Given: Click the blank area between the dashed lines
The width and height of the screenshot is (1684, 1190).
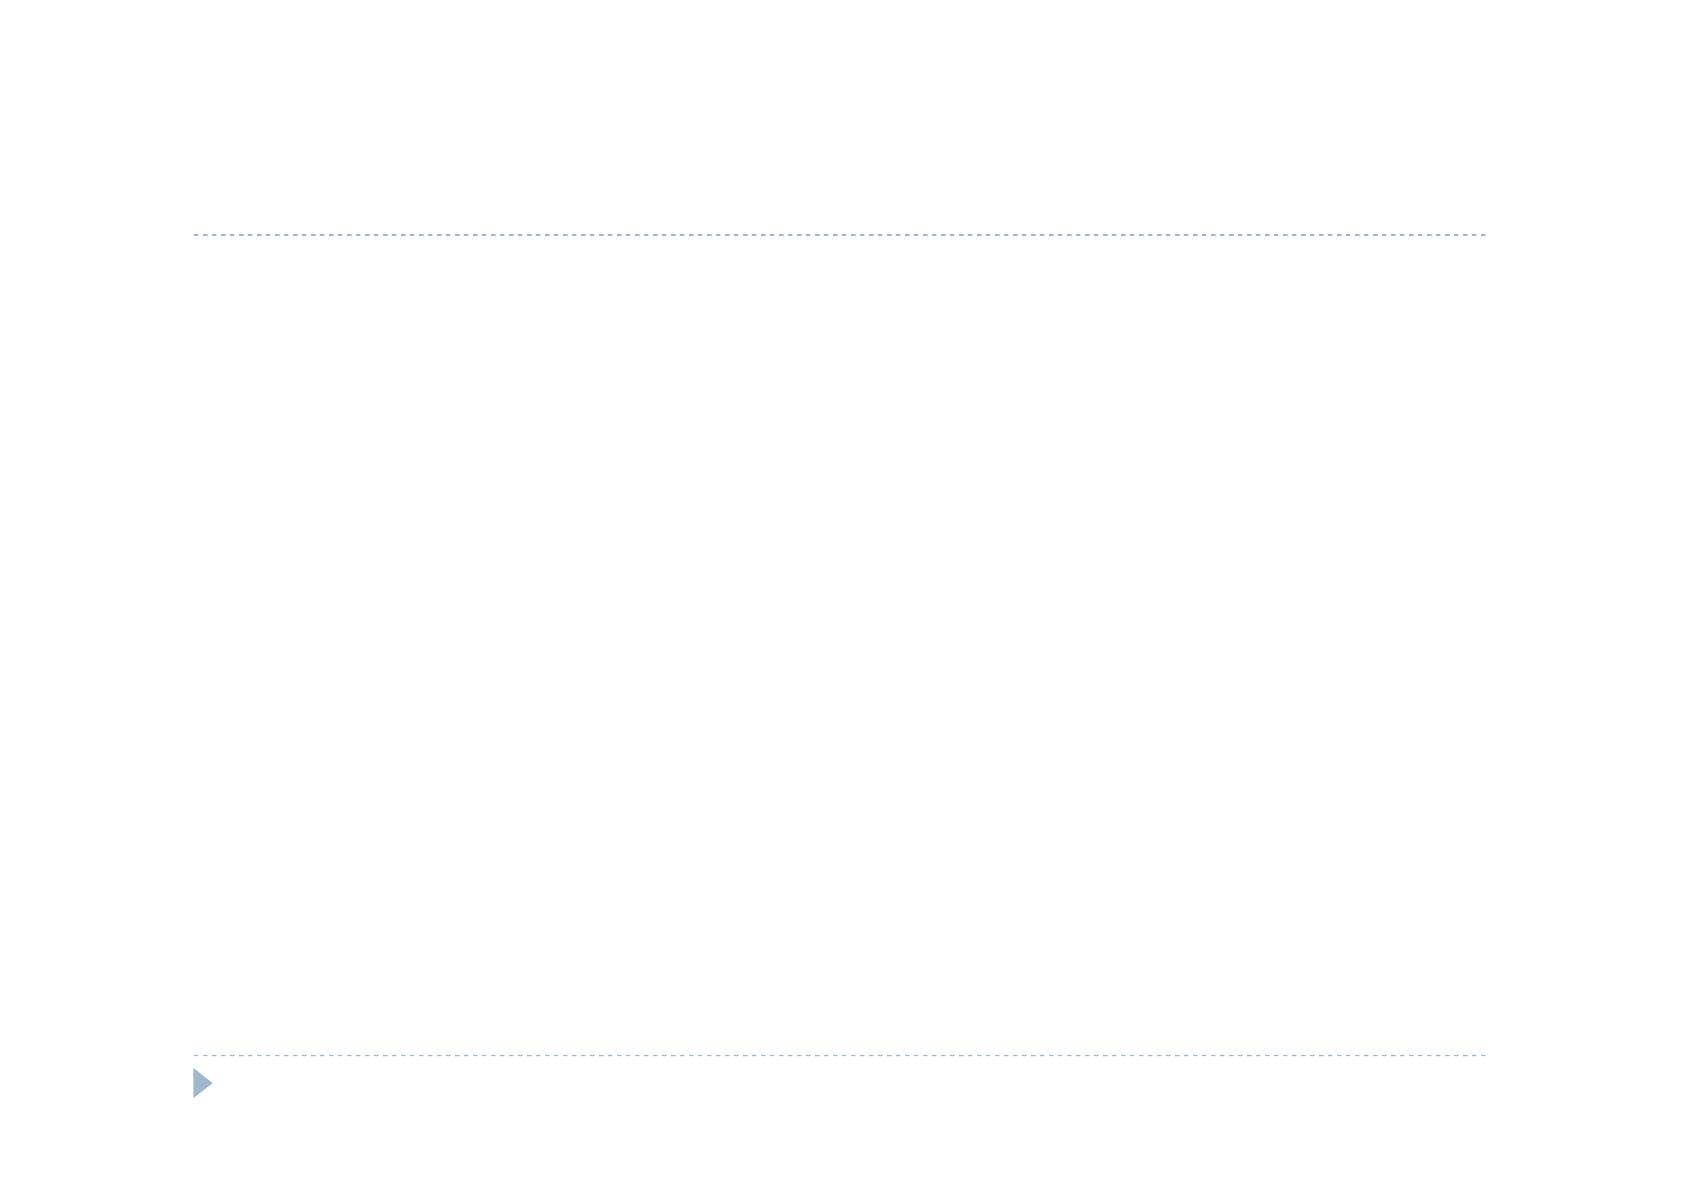Looking at the screenshot, I should (x=839, y=645).
